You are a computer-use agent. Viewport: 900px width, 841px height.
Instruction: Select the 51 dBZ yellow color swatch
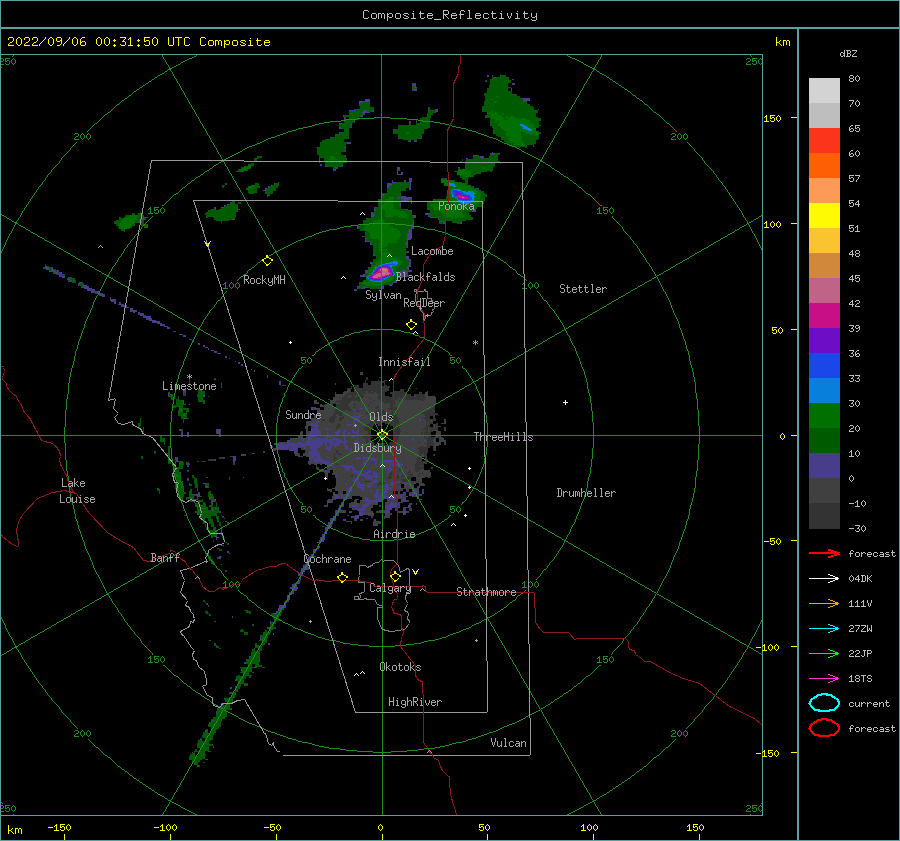coord(824,216)
